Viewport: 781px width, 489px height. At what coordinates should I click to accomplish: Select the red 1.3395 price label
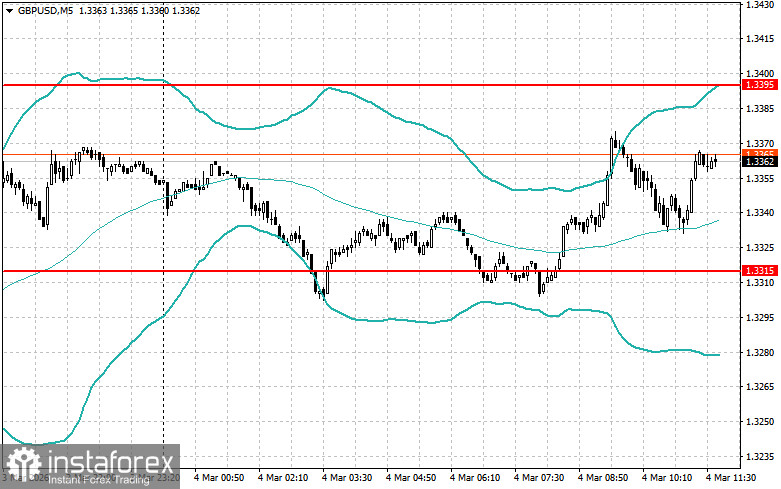(x=760, y=85)
